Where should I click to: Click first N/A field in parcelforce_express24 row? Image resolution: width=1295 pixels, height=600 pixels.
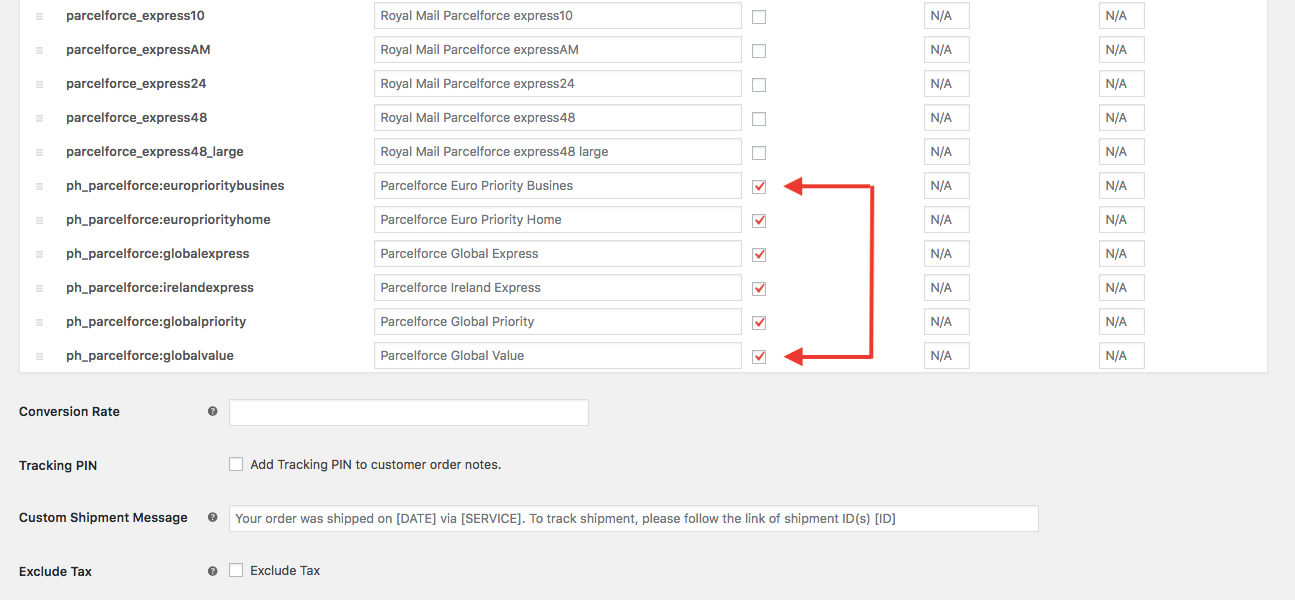coord(947,84)
